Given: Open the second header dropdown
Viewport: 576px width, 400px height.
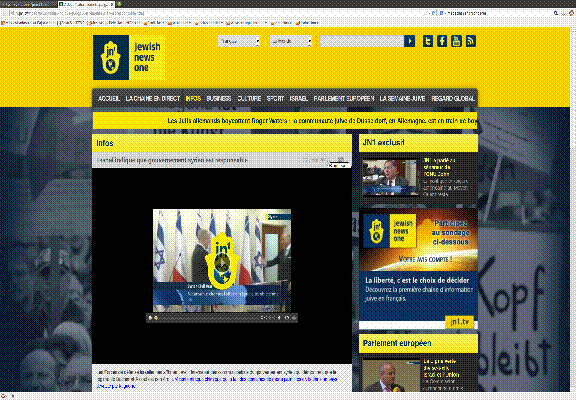Looking at the screenshot, I should (x=291, y=41).
